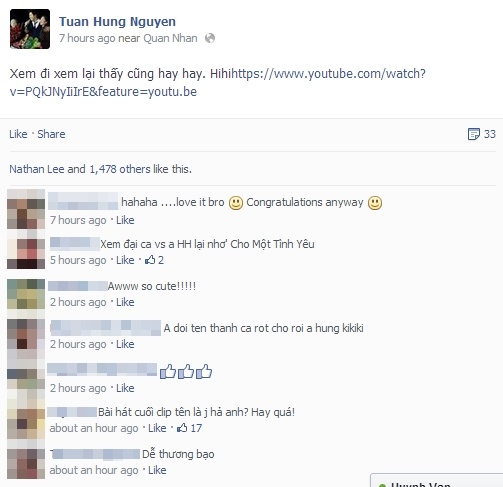Share the main post
This screenshot has height=487, width=503.
pos(51,134)
